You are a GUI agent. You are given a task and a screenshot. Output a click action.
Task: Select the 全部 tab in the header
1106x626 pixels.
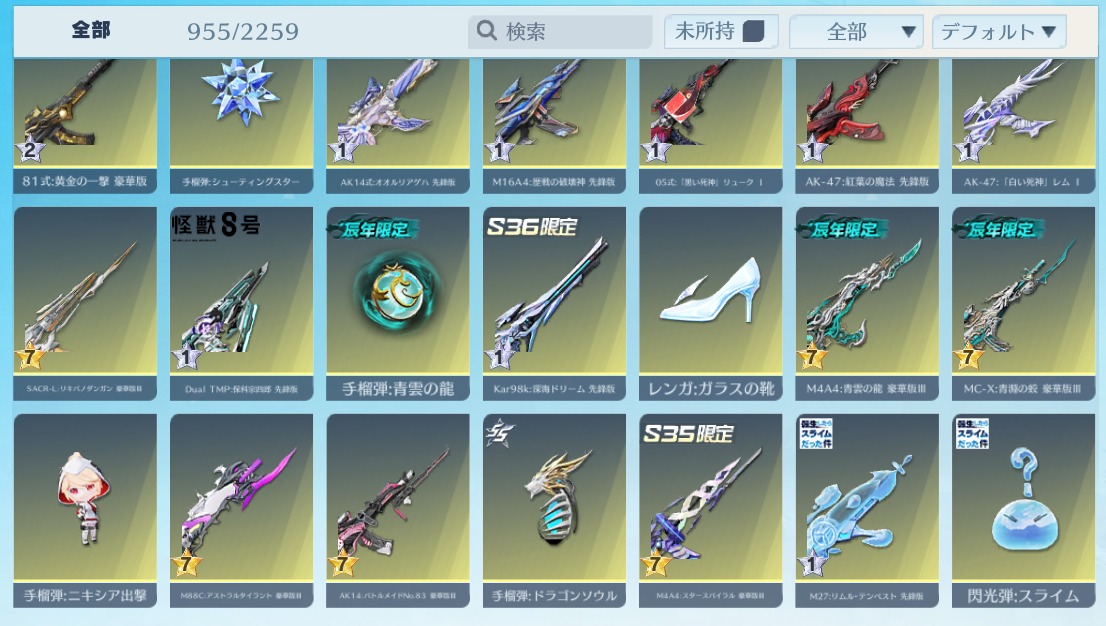tap(91, 30)
